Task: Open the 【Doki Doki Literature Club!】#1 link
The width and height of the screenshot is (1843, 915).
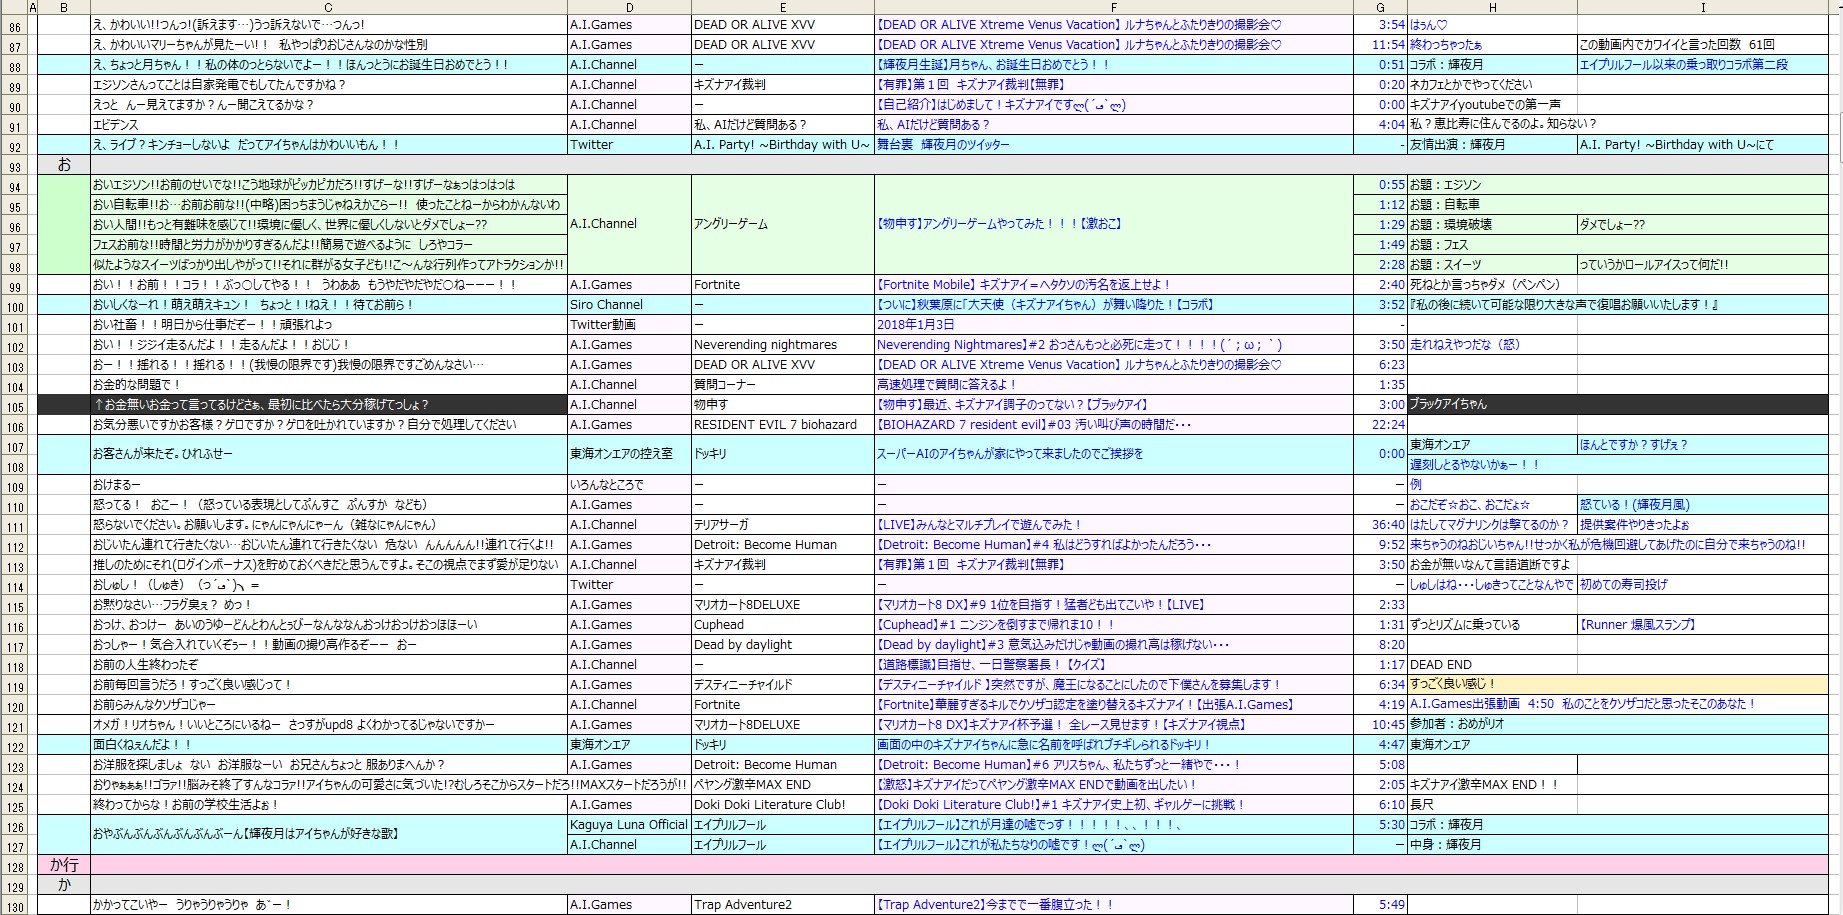Action: [x=1060, y=805]
